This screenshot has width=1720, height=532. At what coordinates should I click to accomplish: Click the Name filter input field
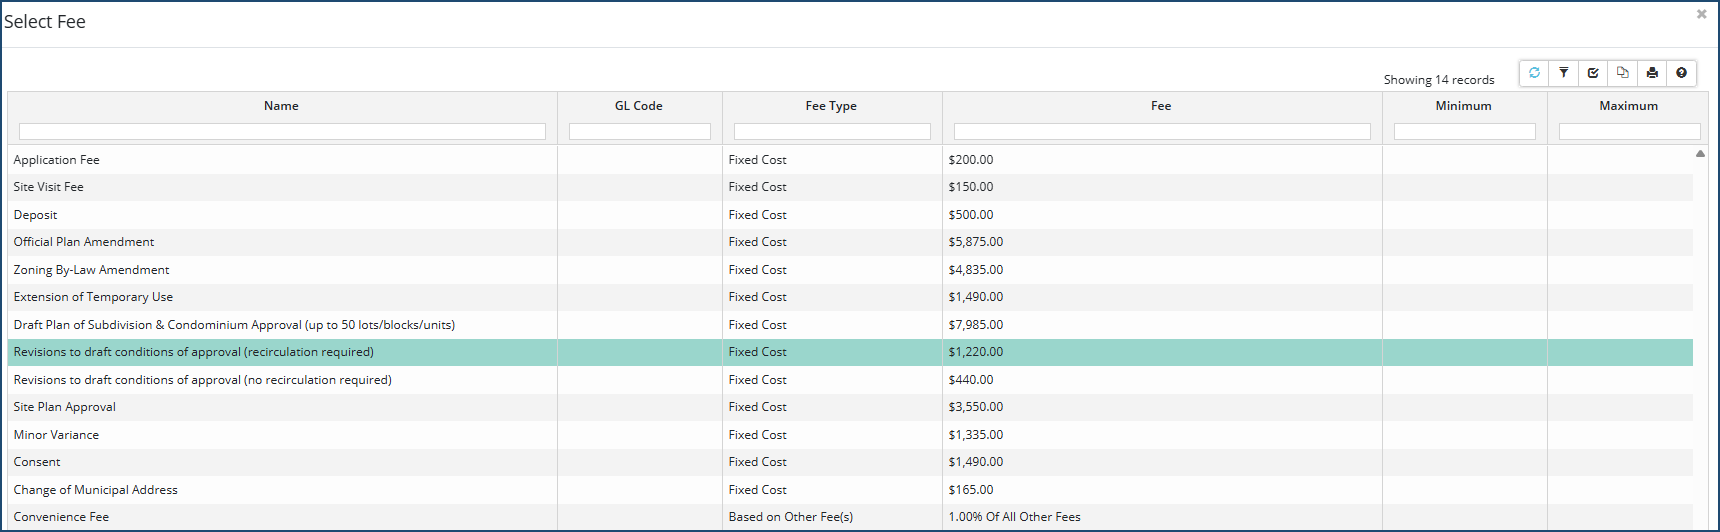pyautogui.click(x=282, y=132)
